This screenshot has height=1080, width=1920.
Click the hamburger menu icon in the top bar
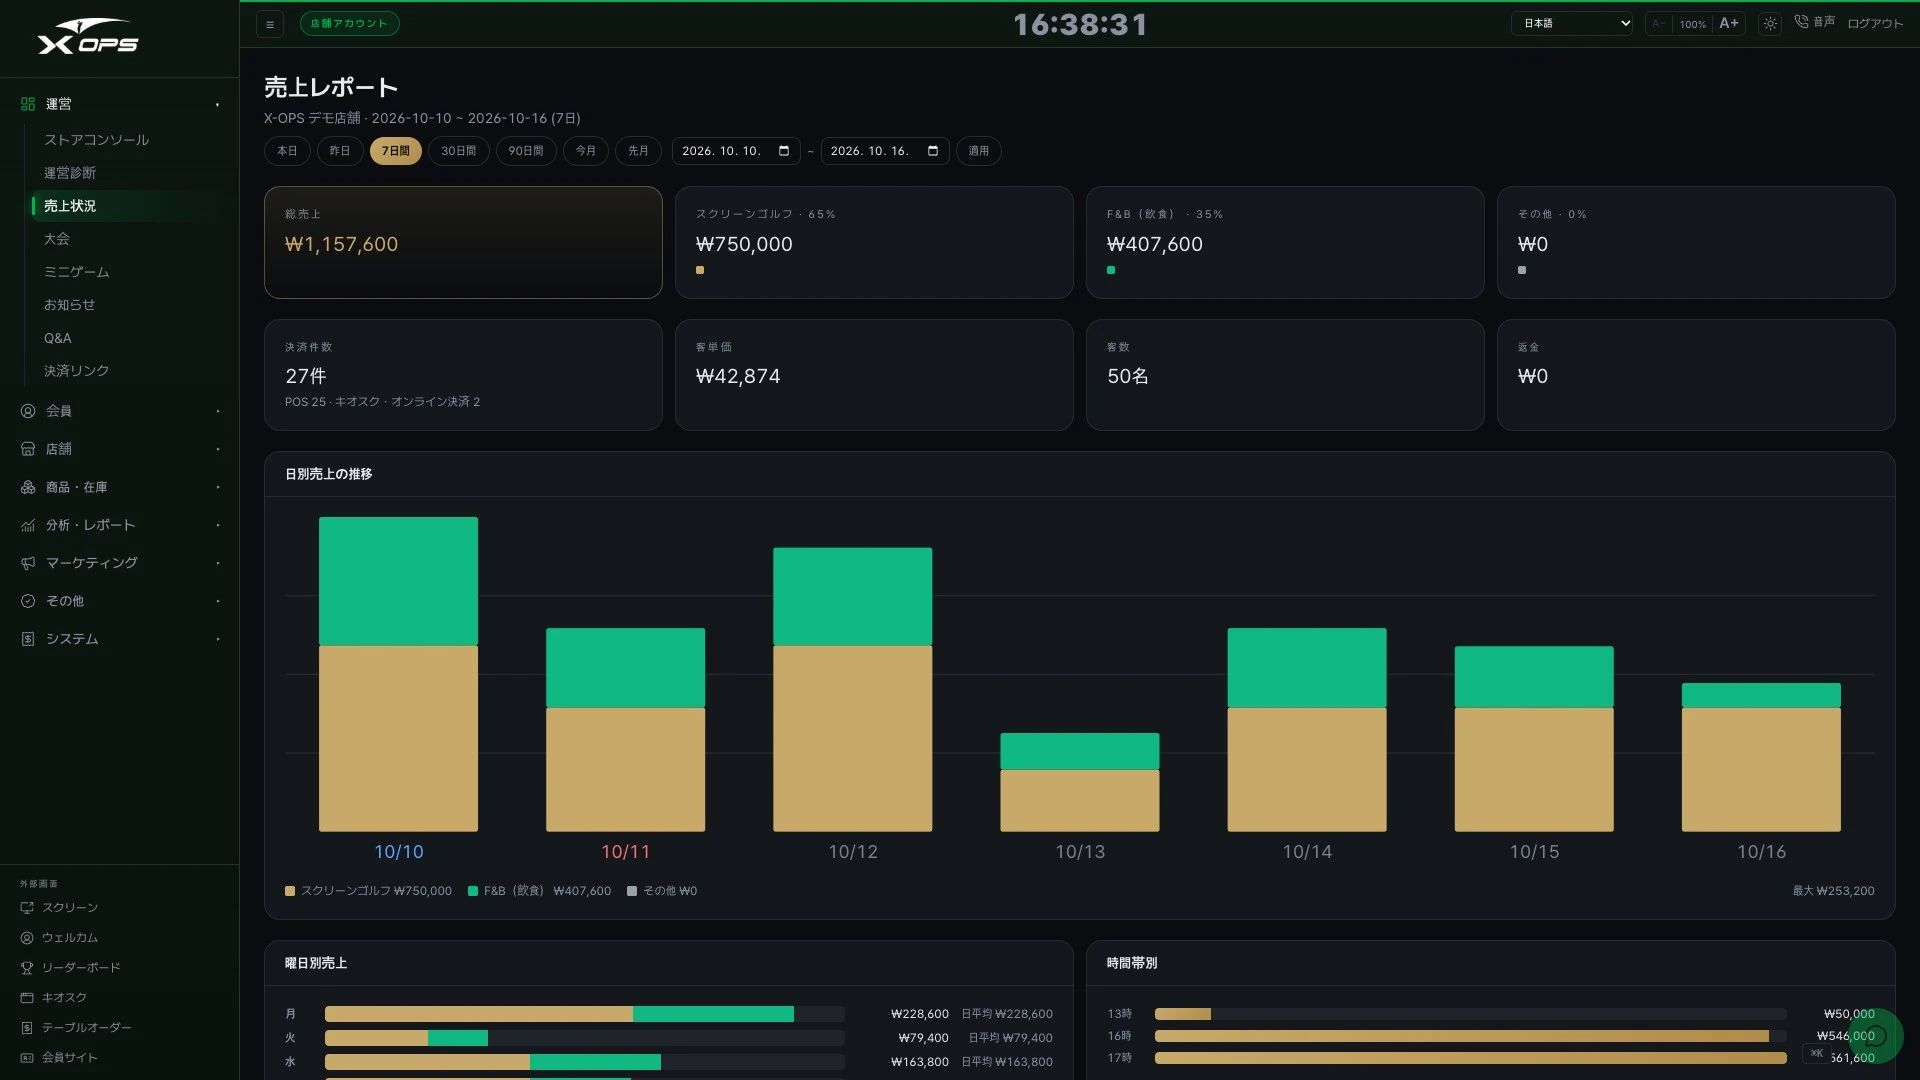coord(270,24)
